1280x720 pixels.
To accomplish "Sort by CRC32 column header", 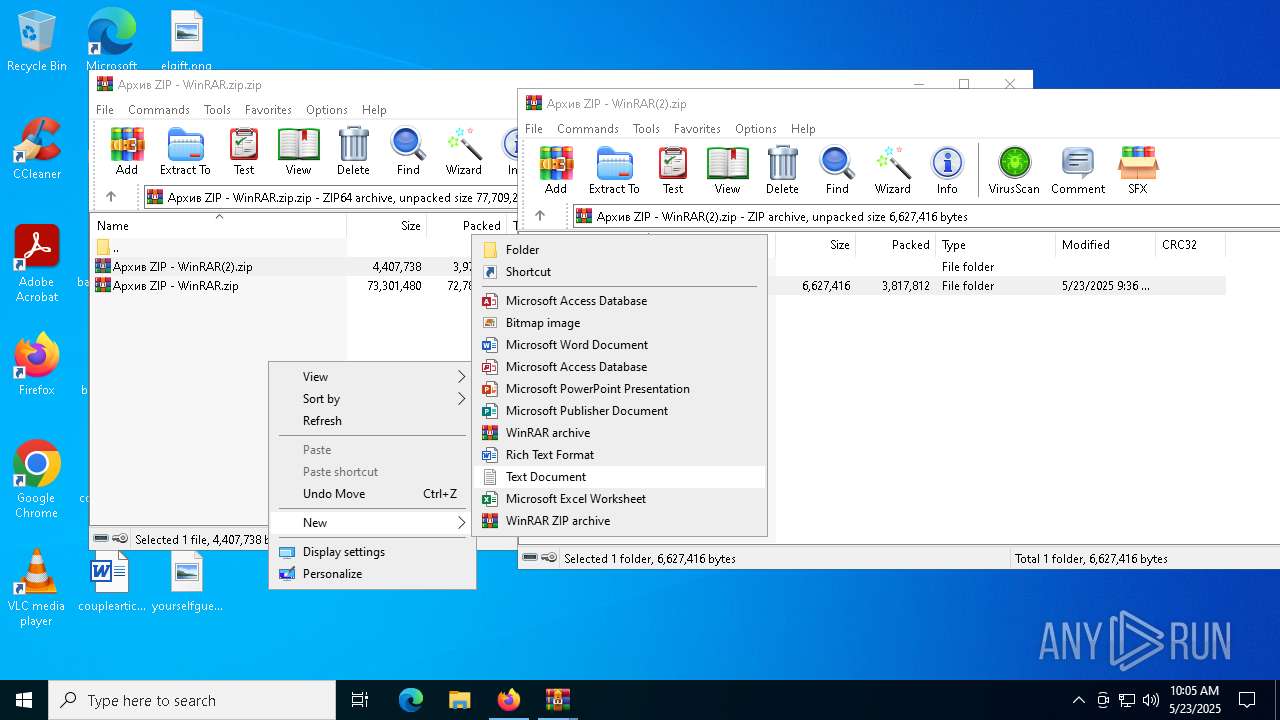I will click(1189, 245).
